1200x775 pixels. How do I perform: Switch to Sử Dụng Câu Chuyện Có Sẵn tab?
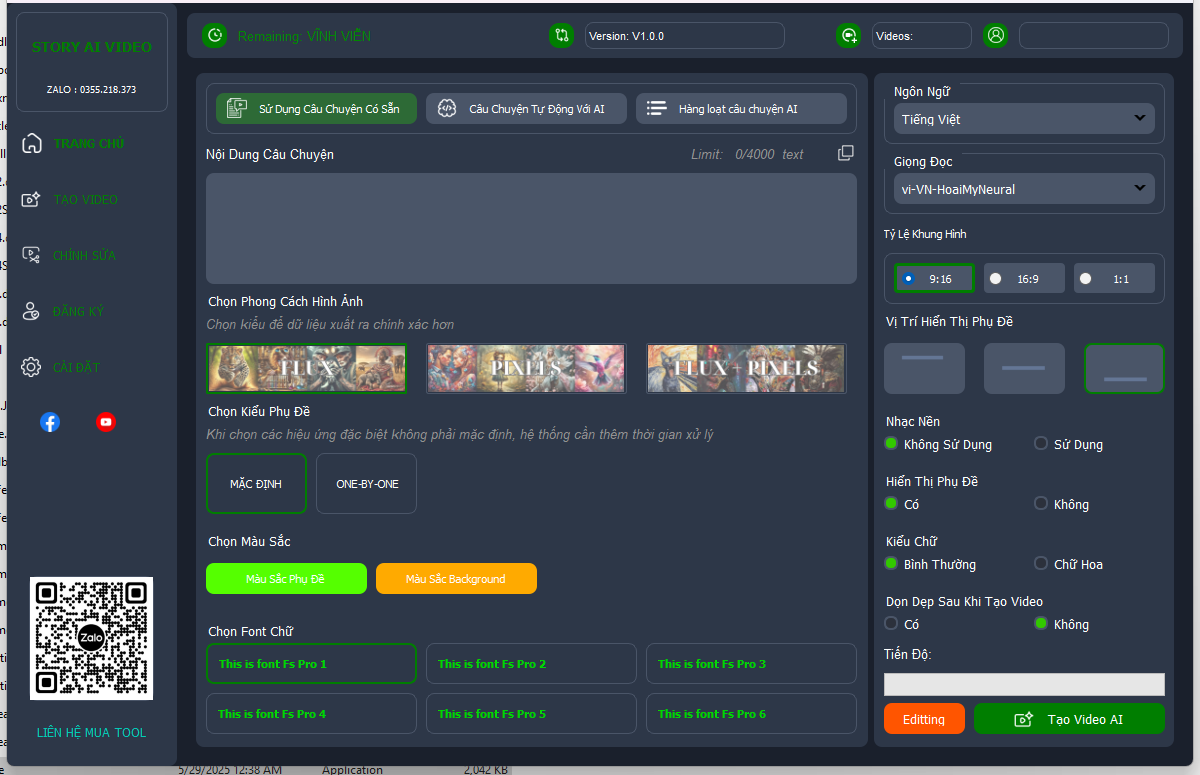coord(316,109)
